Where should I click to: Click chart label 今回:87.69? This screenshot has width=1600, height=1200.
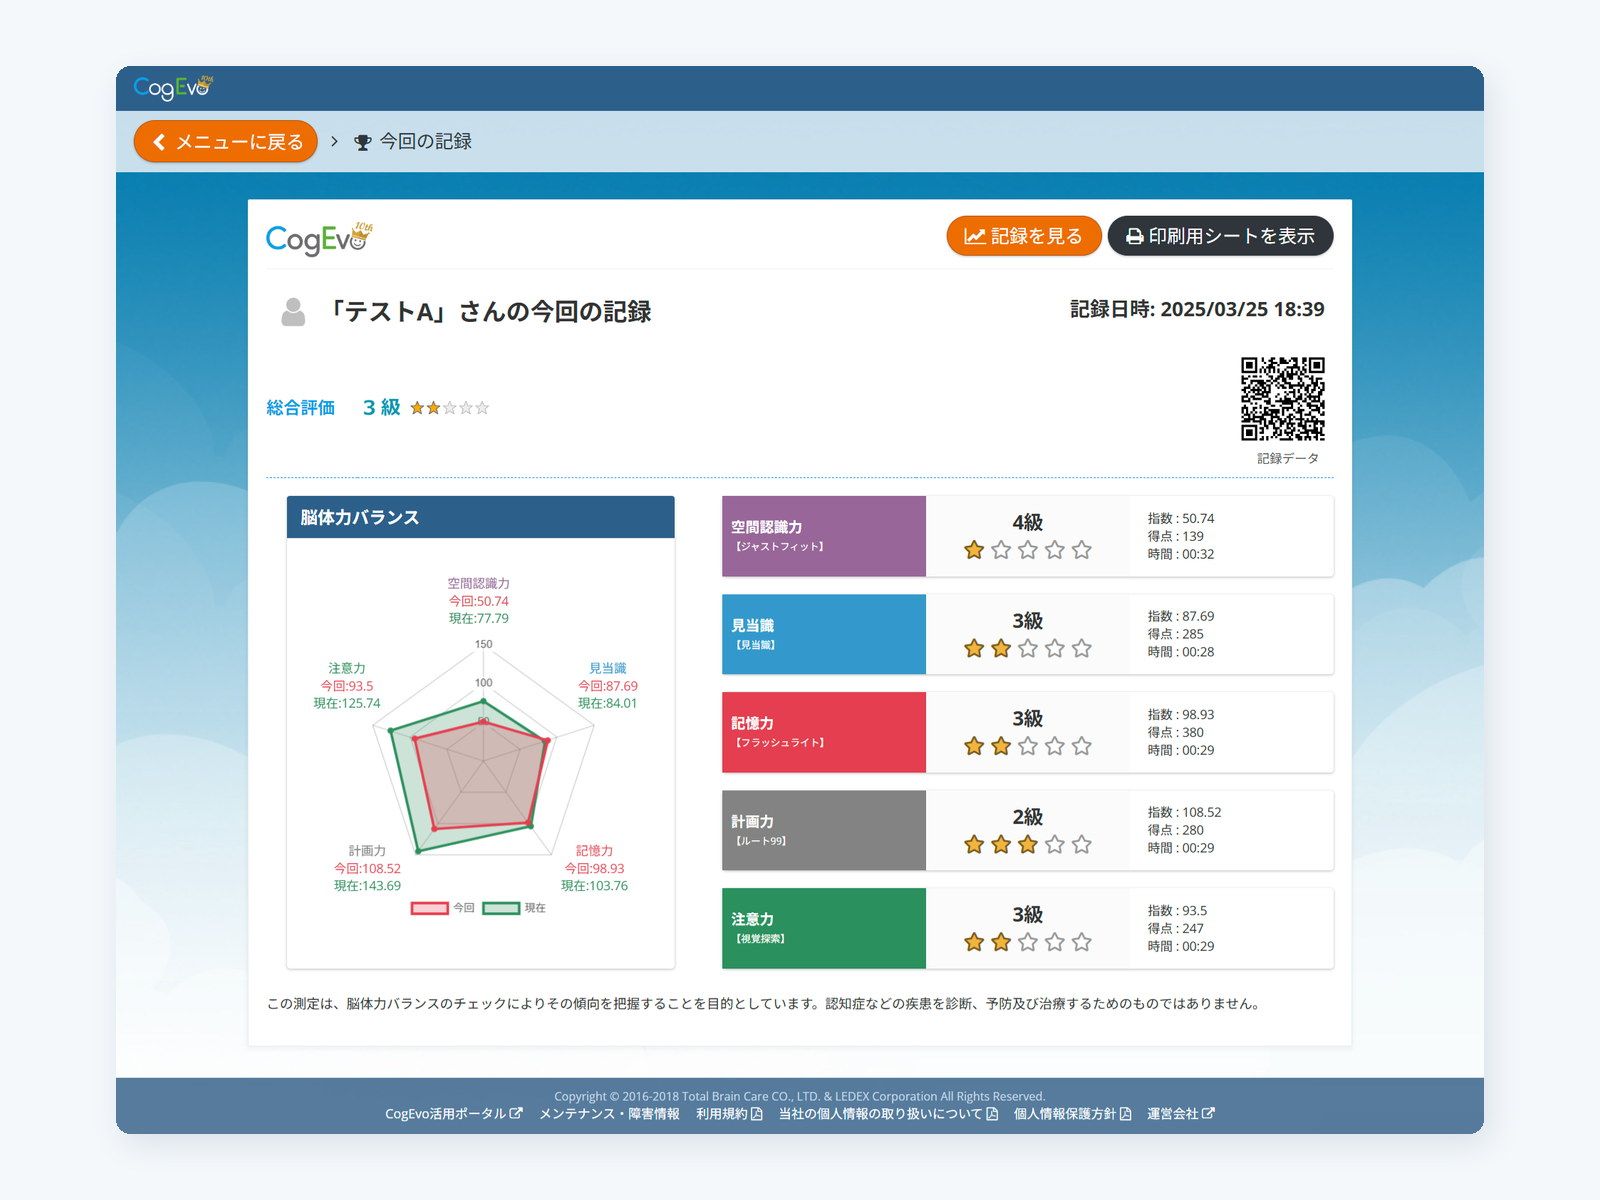(607, 686)
